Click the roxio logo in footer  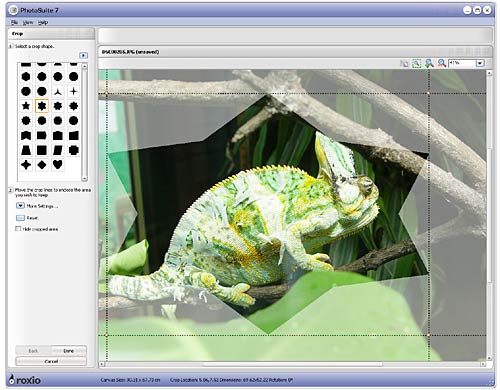[25, 380]
